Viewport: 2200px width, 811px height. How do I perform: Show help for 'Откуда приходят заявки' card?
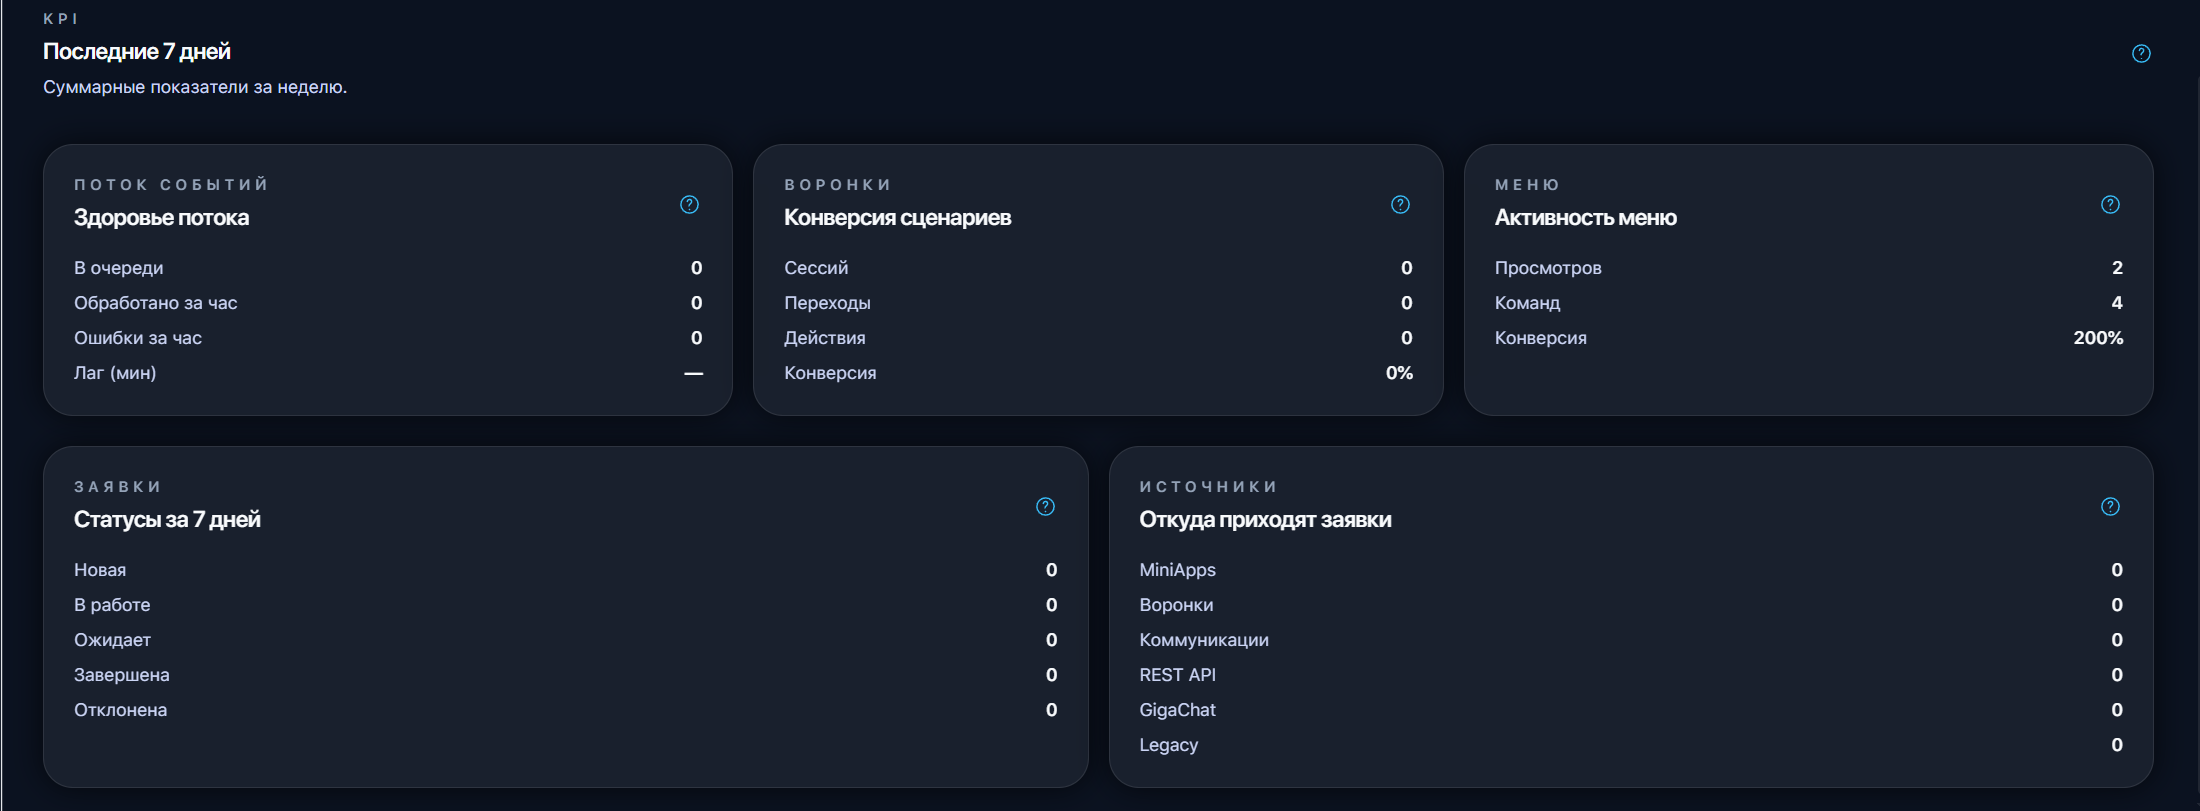click(x=2110, y=507)
